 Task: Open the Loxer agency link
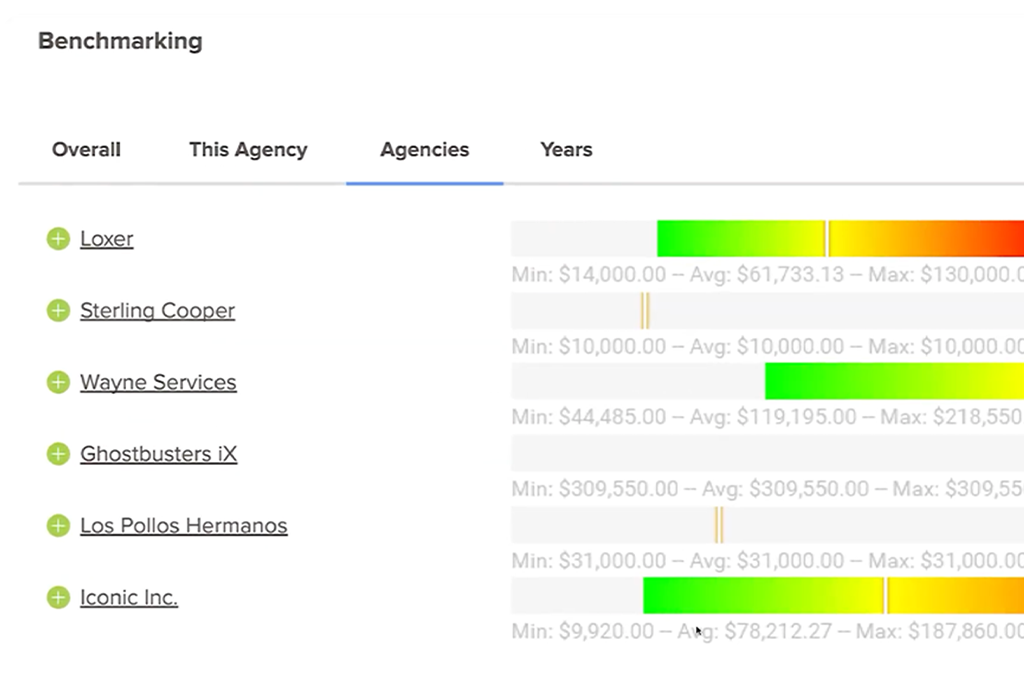tap(106, 239)
